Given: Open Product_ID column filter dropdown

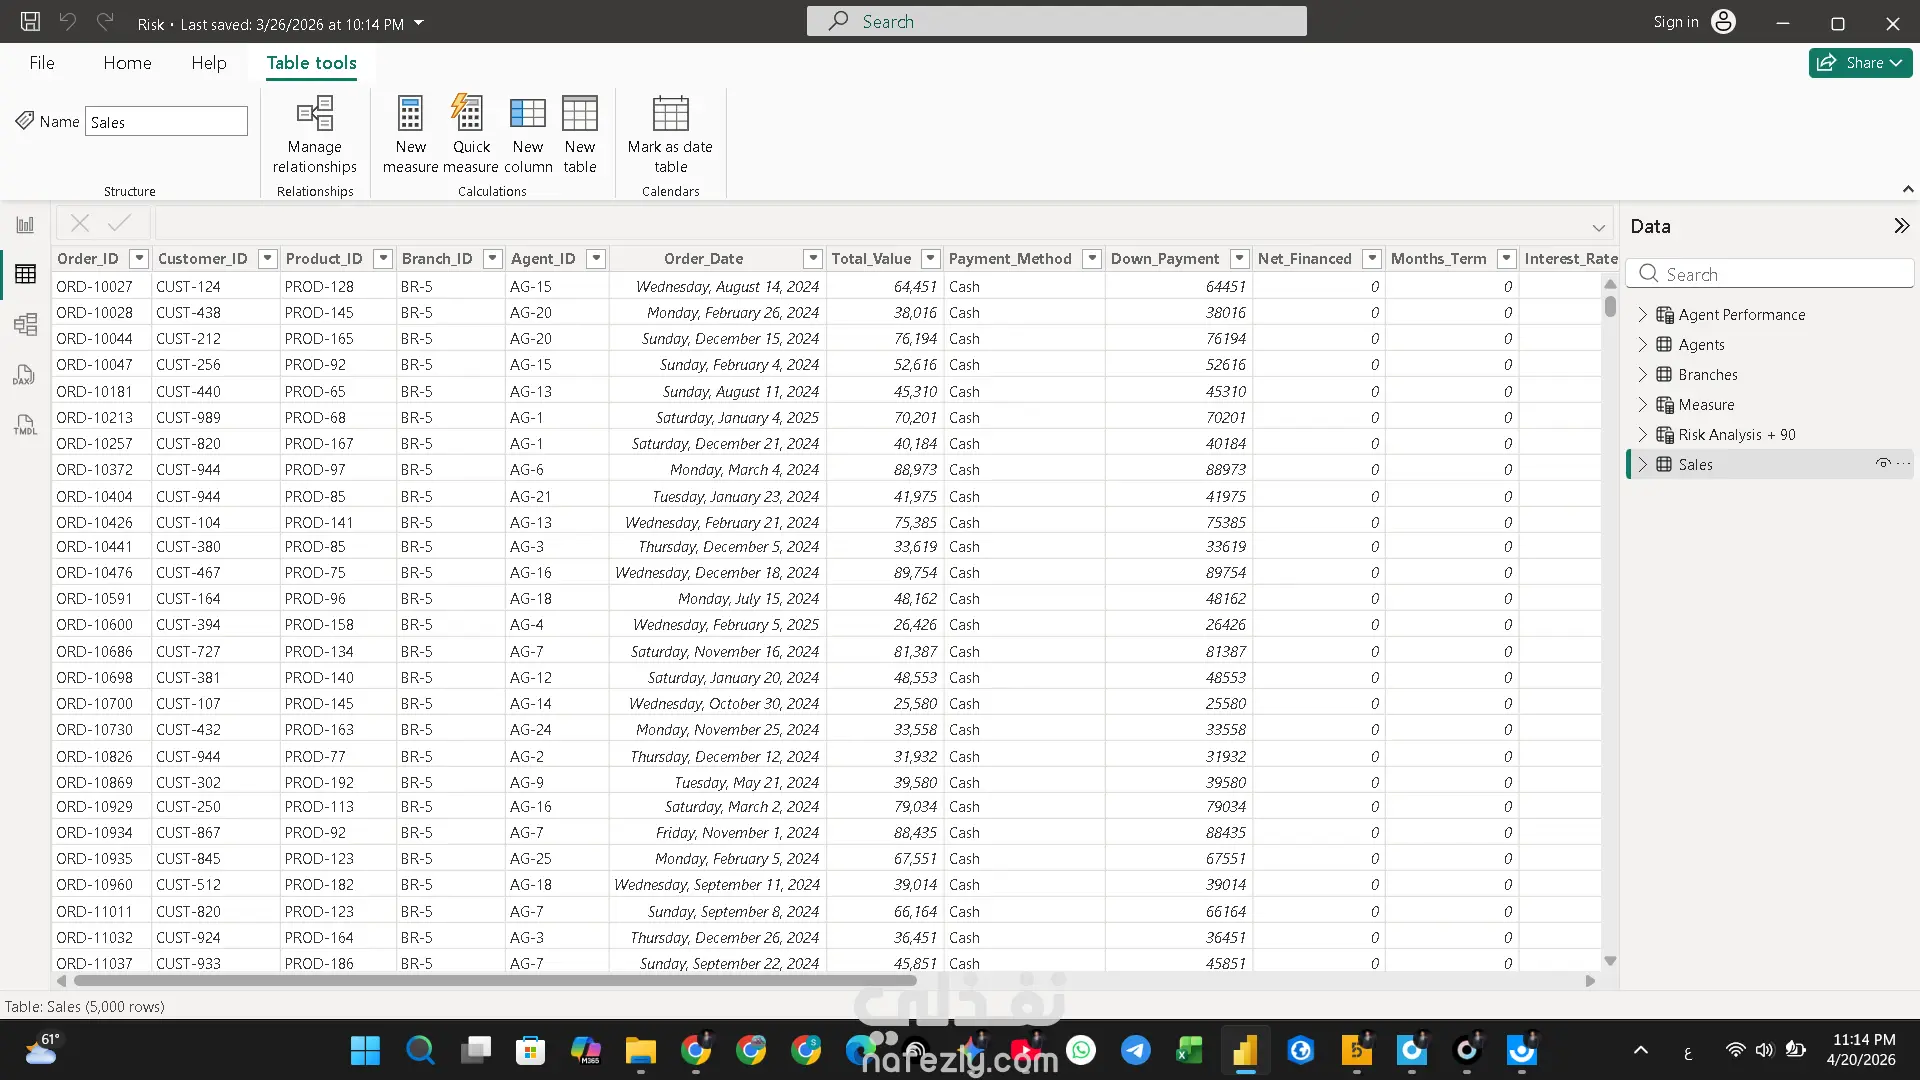Looking at the screenshot, I should point(382,259).
